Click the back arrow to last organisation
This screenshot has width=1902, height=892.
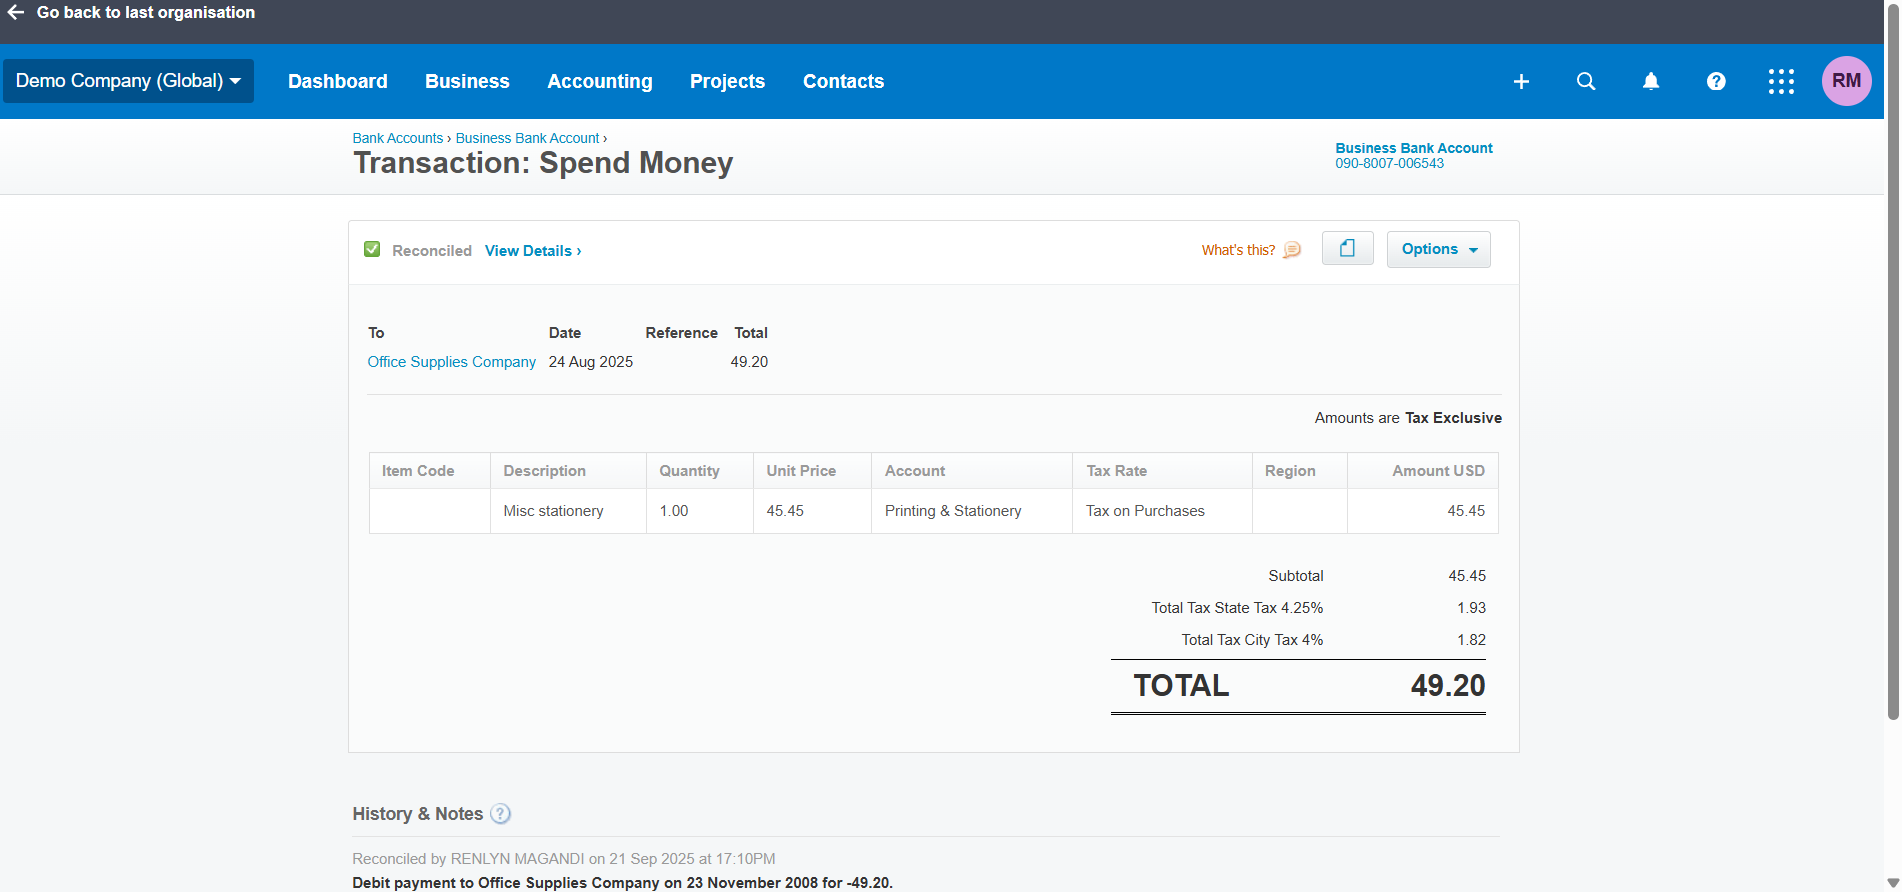click(x=16, y=12)
